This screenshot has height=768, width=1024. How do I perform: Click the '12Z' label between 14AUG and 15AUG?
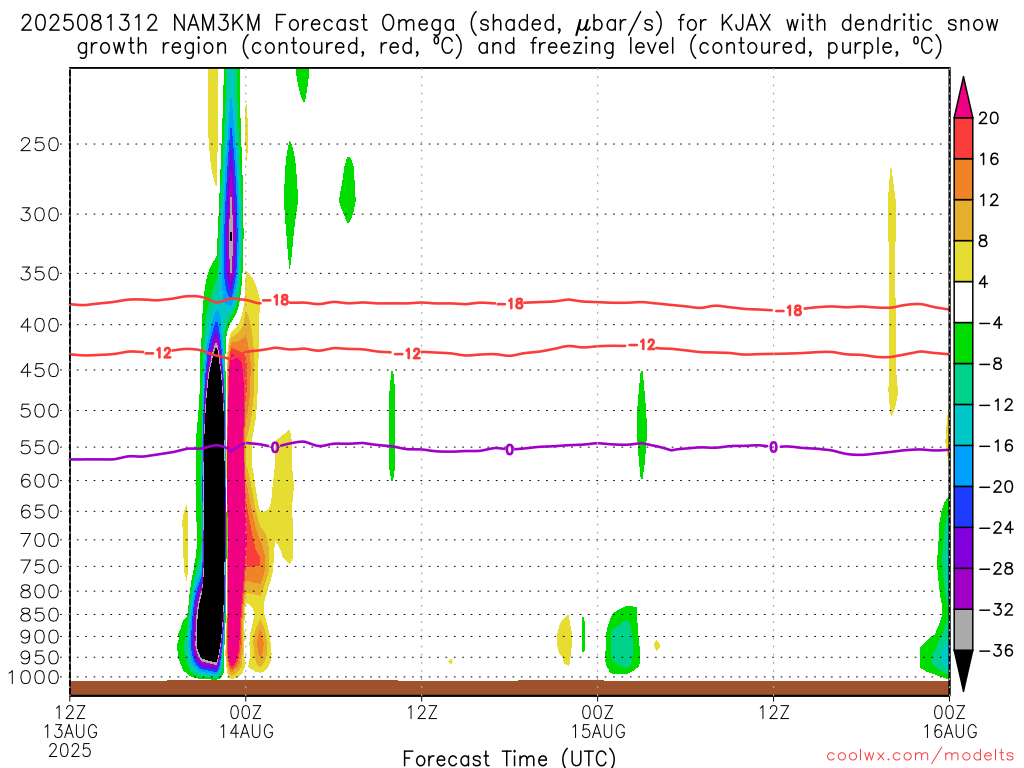422,711
